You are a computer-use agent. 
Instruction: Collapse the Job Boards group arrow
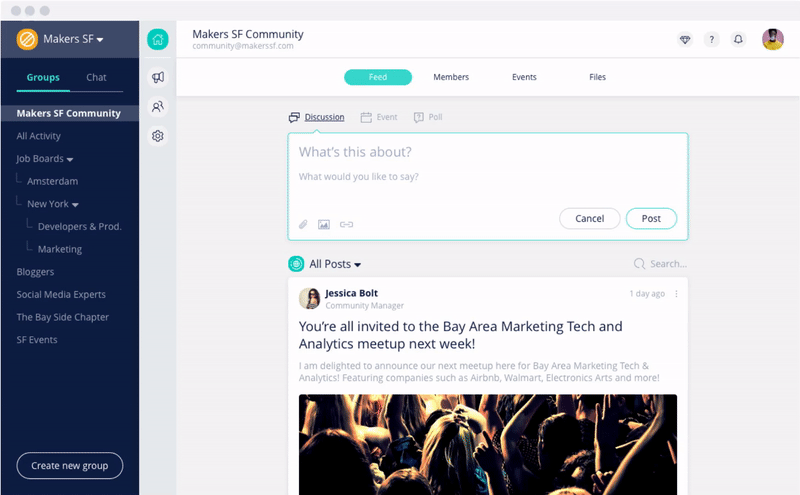point(70,160)
